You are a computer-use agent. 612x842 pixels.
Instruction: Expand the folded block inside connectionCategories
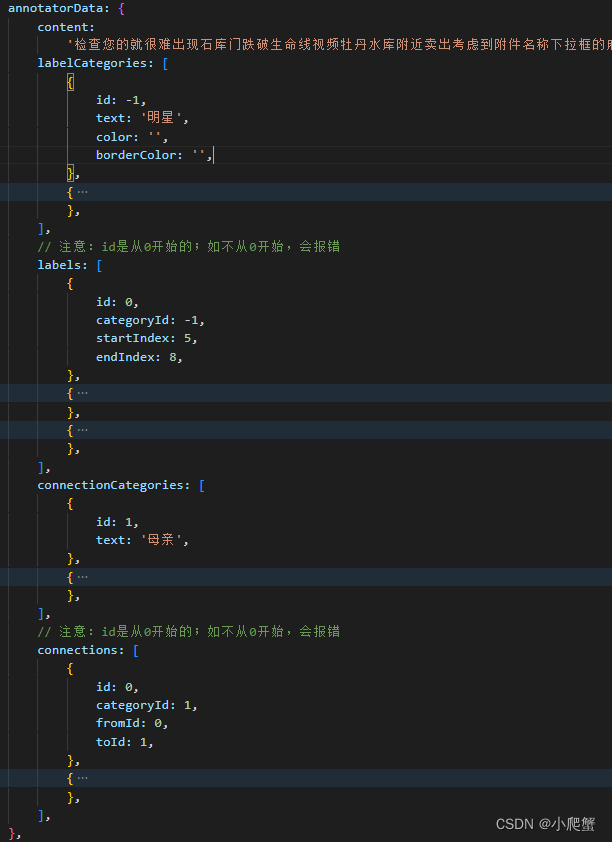coord(82,577)
